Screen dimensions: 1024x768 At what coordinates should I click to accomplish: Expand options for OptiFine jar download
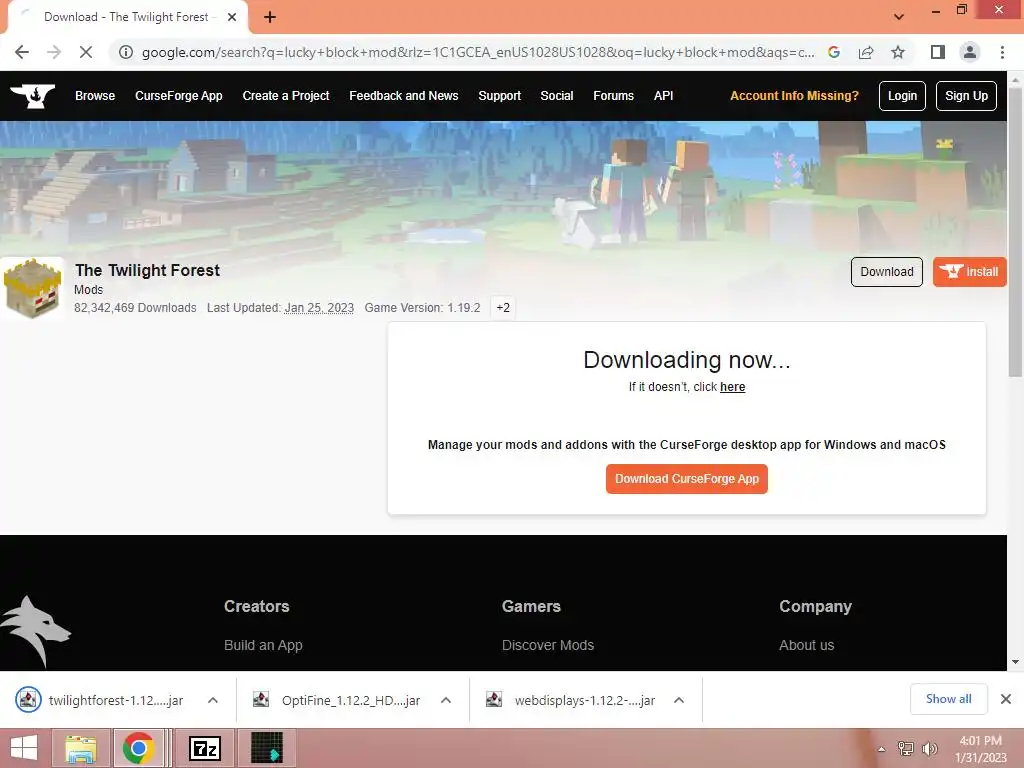point(446,700)
